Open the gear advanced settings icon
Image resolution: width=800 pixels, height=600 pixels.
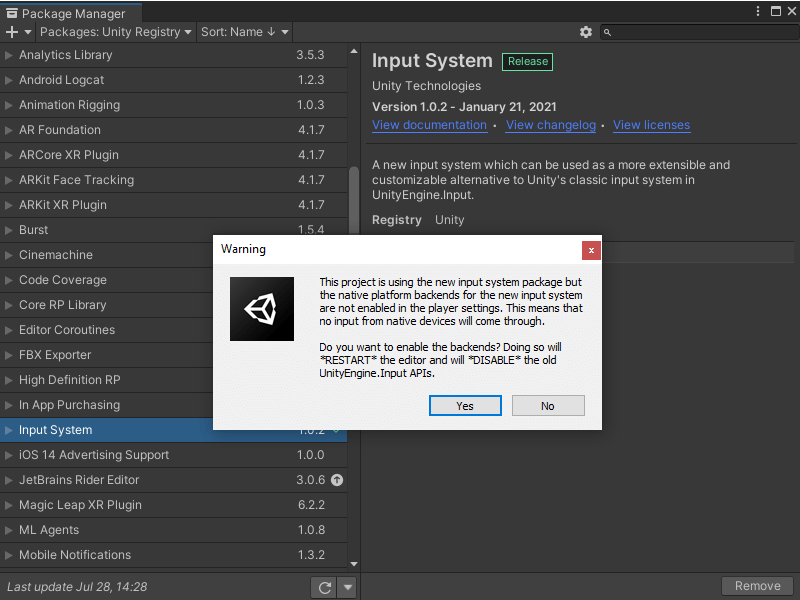[586, 32]
